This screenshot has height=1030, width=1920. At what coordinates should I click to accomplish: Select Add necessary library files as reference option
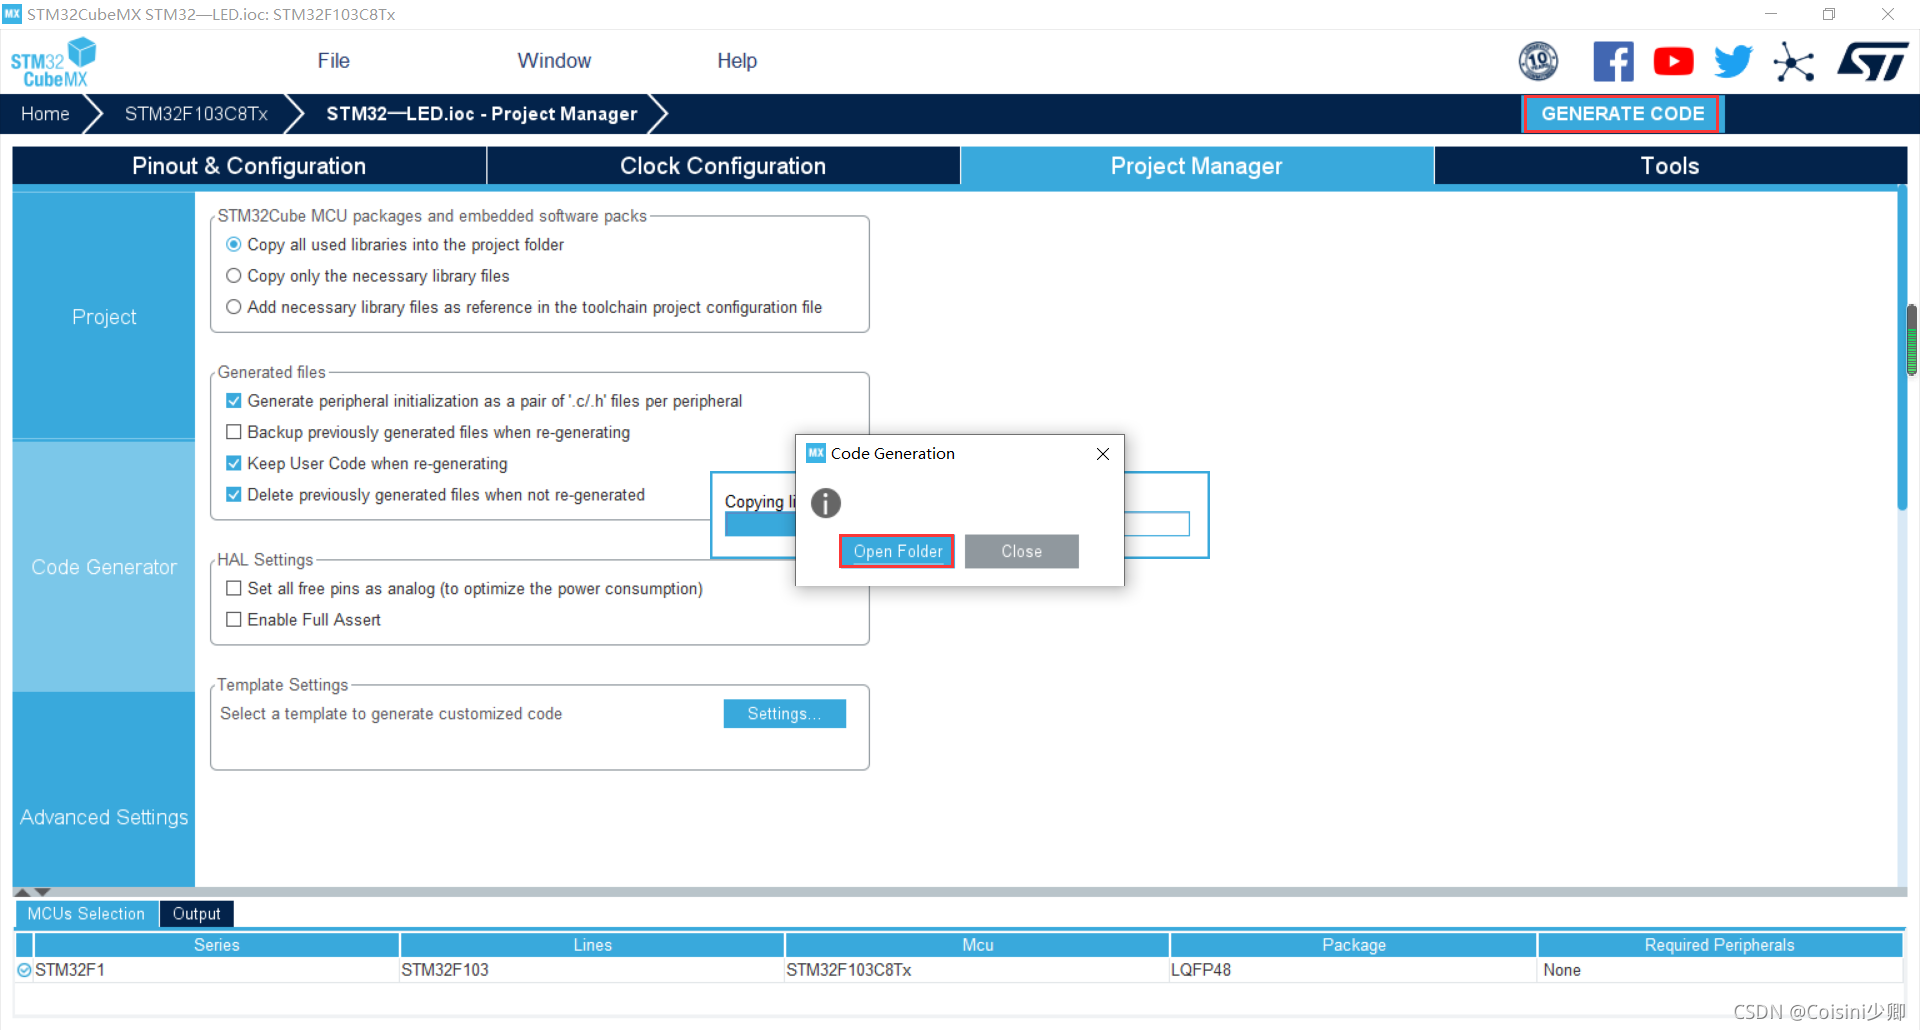click(234, 307)
